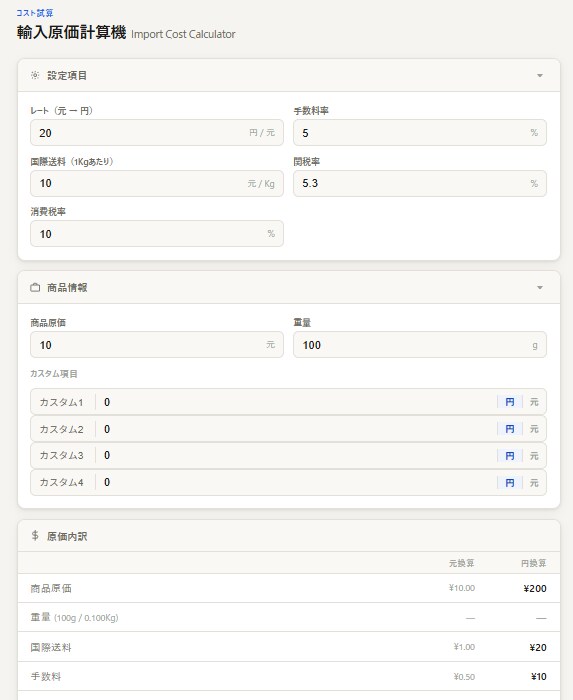Click the 国際送料 row in the breakdown table
Image resolution: width=573 pixels, height=700 pixels.
[289, 647]
